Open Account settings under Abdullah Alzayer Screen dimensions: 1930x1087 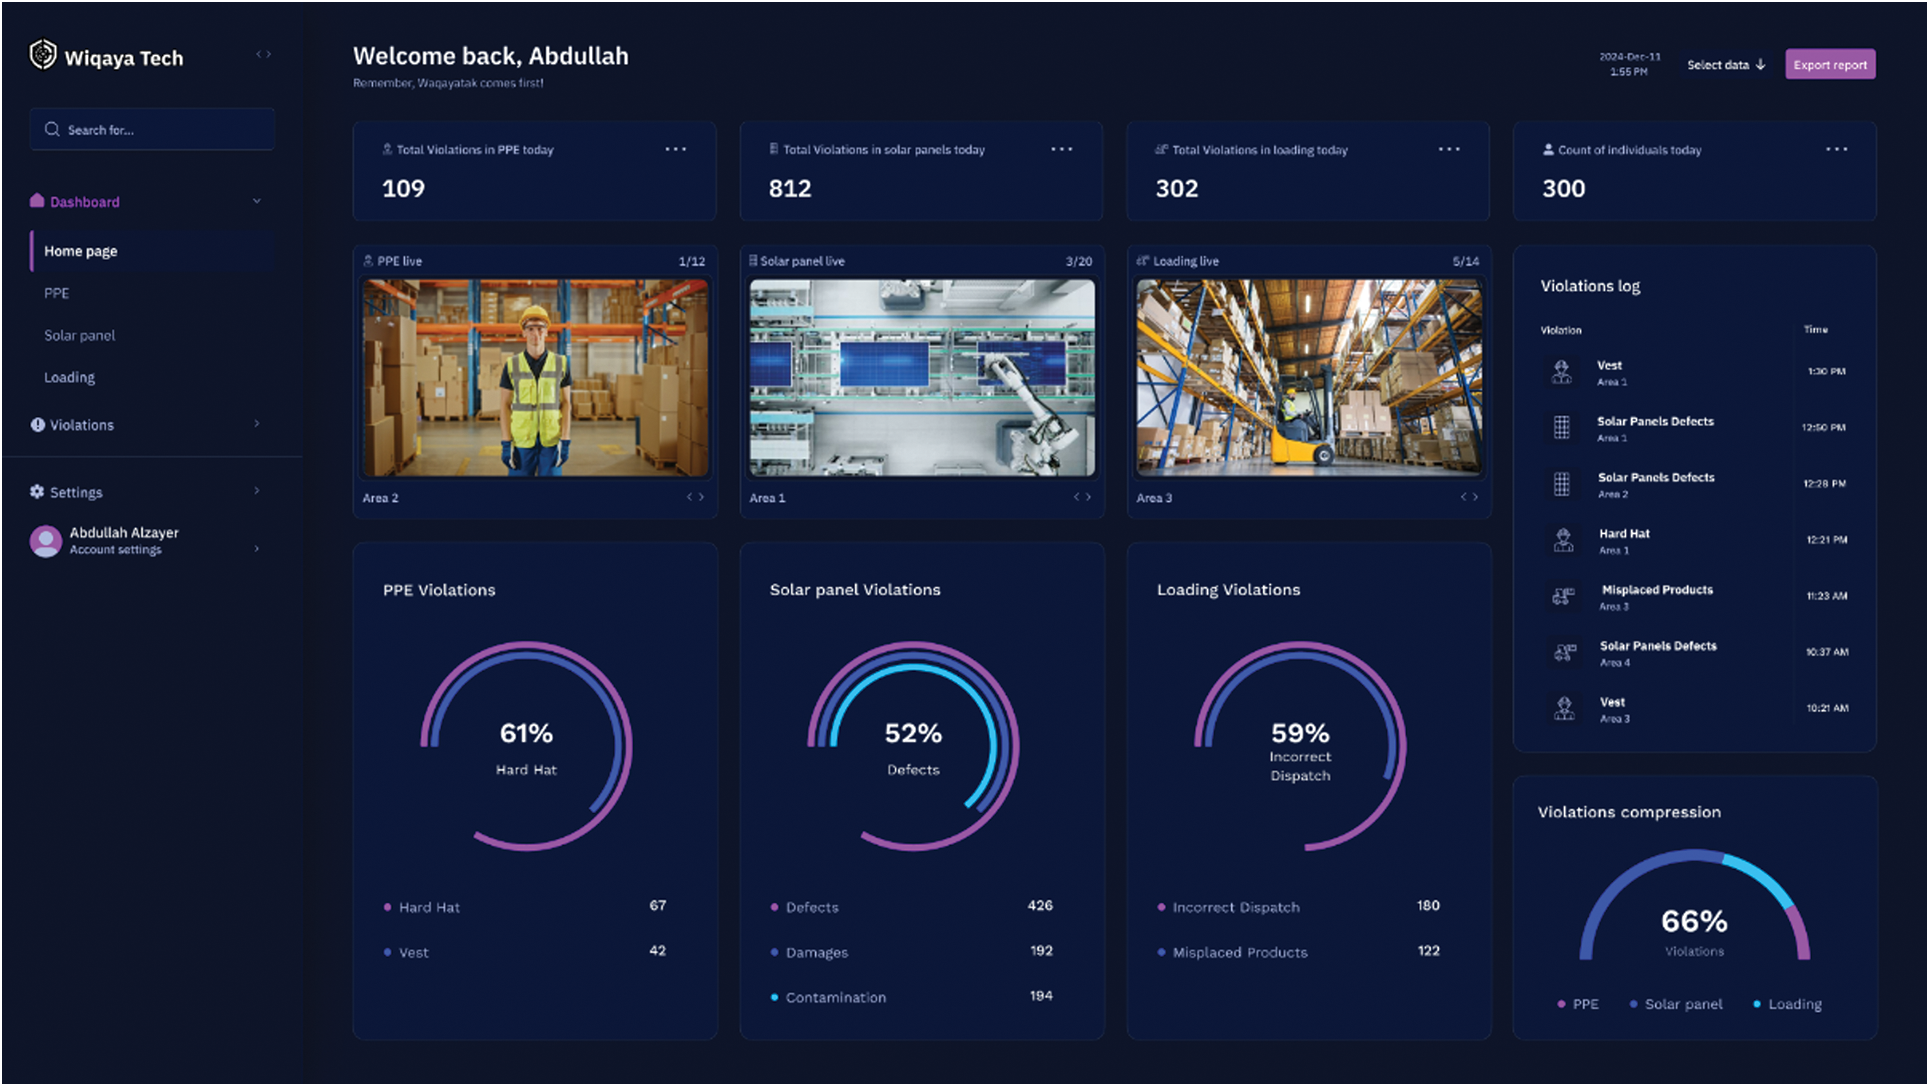[116, 550]
